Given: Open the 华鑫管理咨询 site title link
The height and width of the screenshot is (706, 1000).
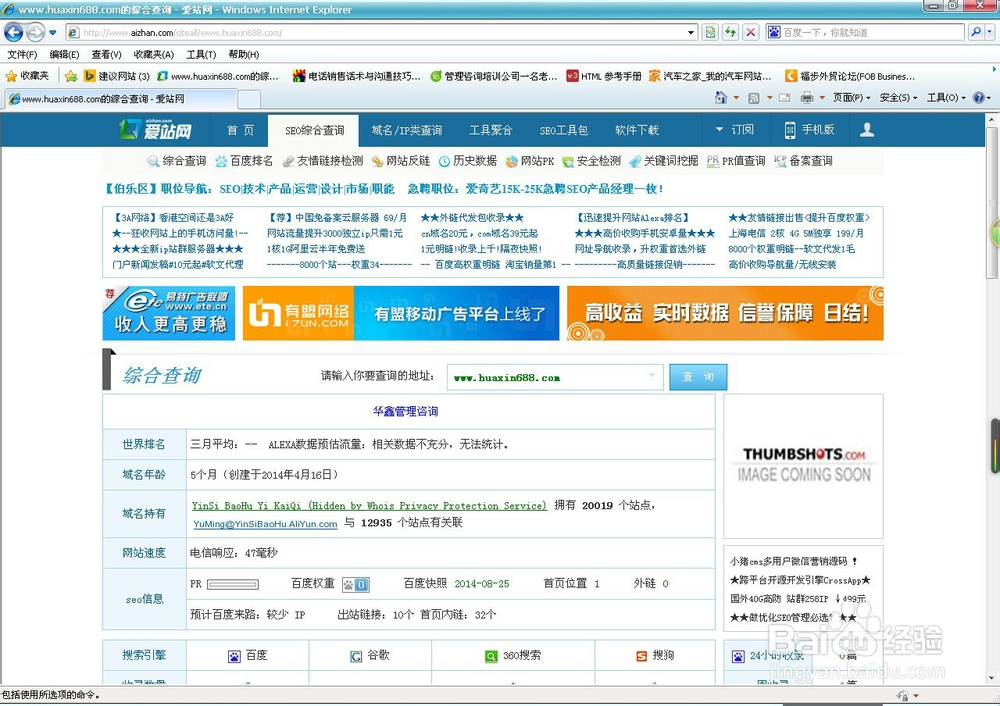Looking at the screenshot, I should coord(405,411).
